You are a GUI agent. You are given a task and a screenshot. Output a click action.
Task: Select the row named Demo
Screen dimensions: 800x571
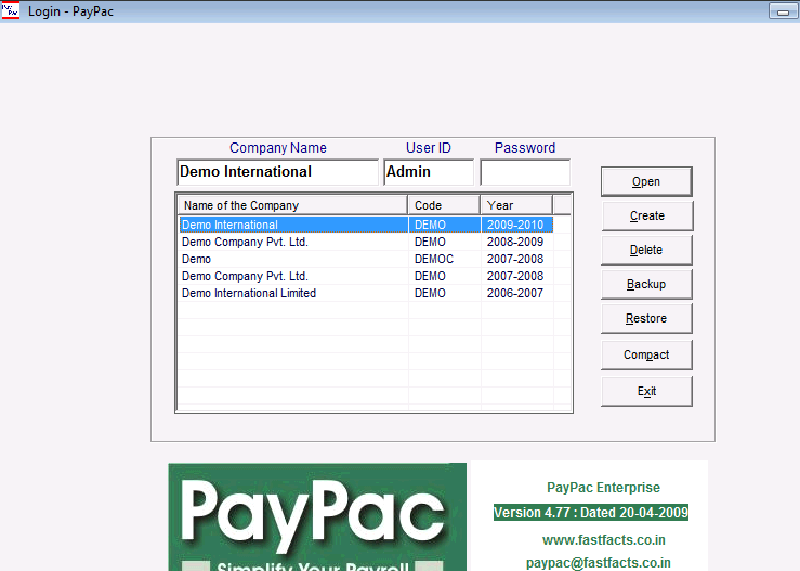click(366, 259)
